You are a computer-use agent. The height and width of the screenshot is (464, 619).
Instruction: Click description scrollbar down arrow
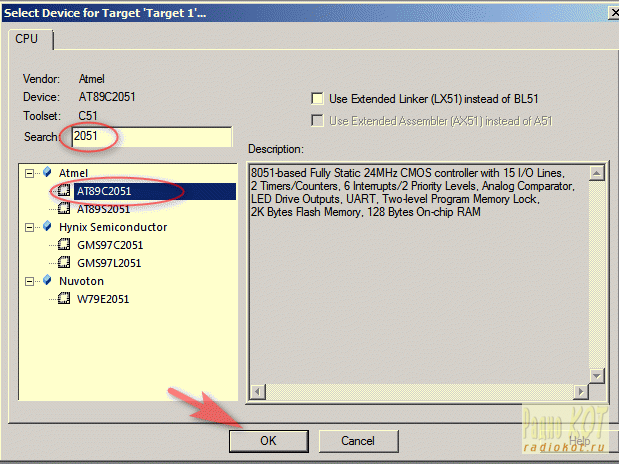click(x=596, y=376)
